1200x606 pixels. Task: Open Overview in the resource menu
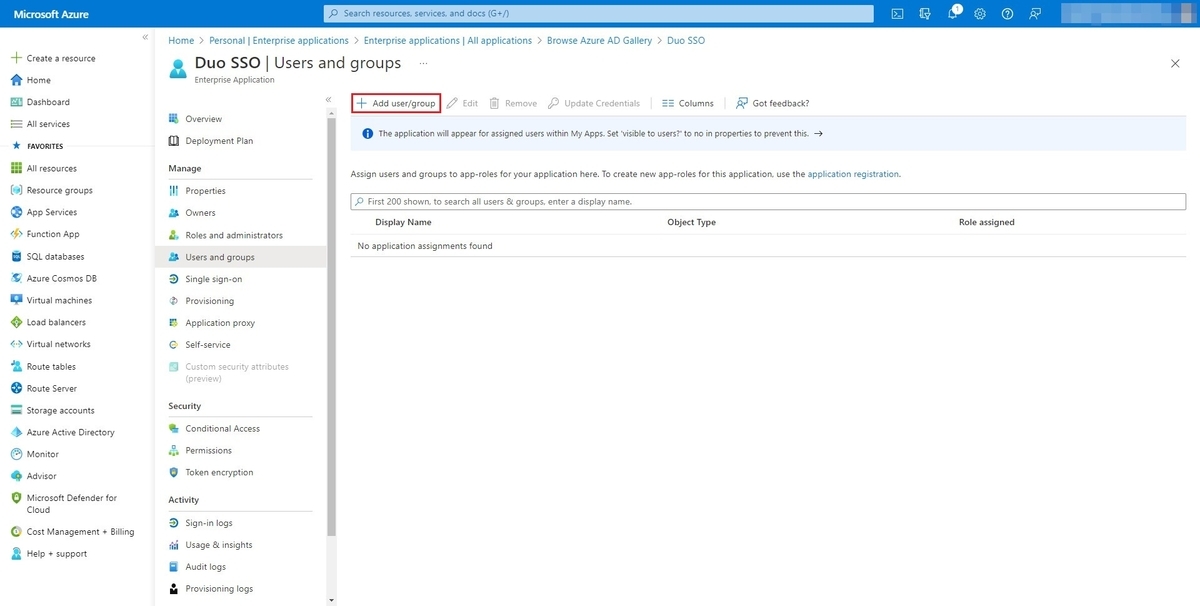click(x=203, y=119)
